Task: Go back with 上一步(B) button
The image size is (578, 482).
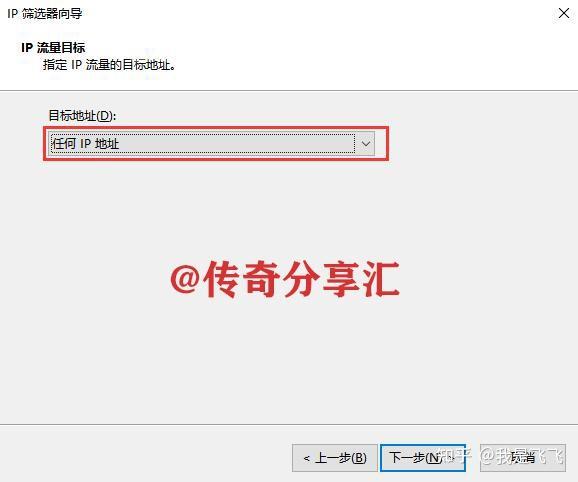Action: 335,458
